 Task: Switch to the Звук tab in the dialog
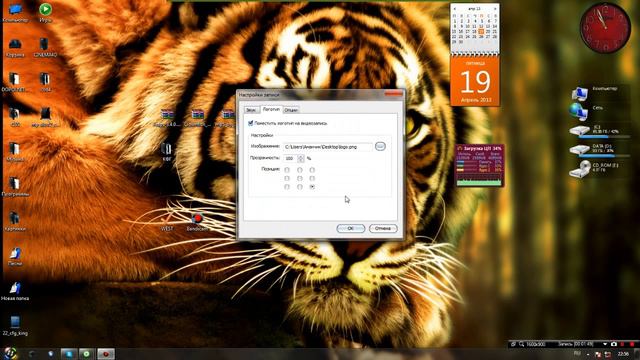(251, 110)
